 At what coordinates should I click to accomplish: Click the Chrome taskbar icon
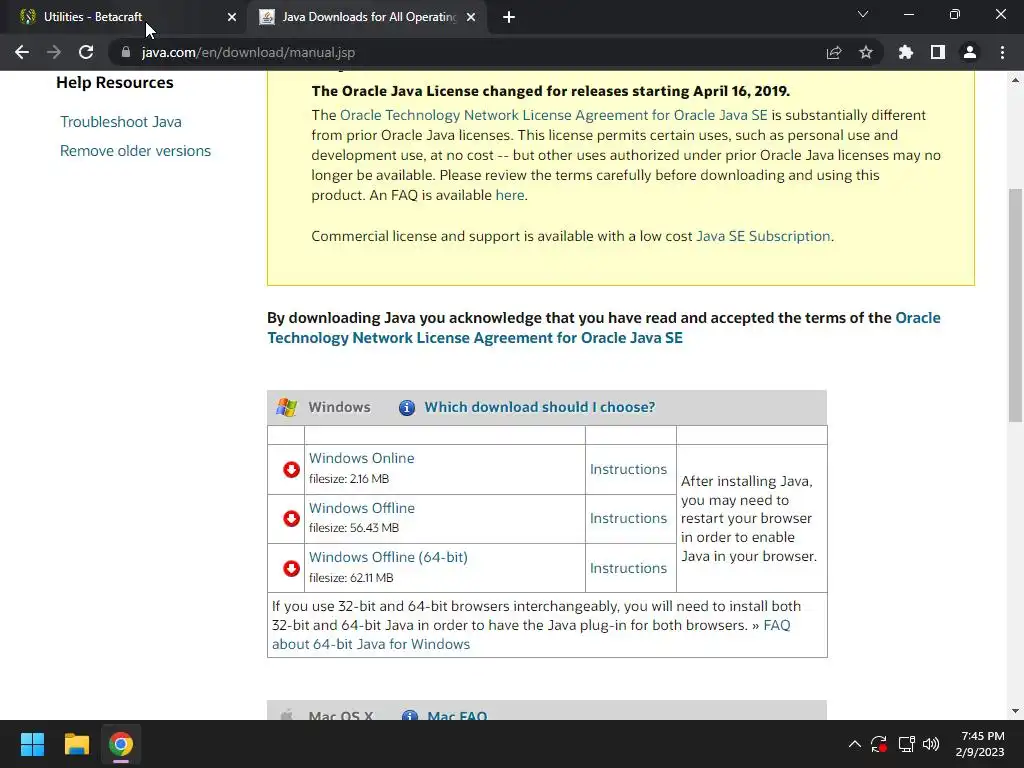(121, 744)
